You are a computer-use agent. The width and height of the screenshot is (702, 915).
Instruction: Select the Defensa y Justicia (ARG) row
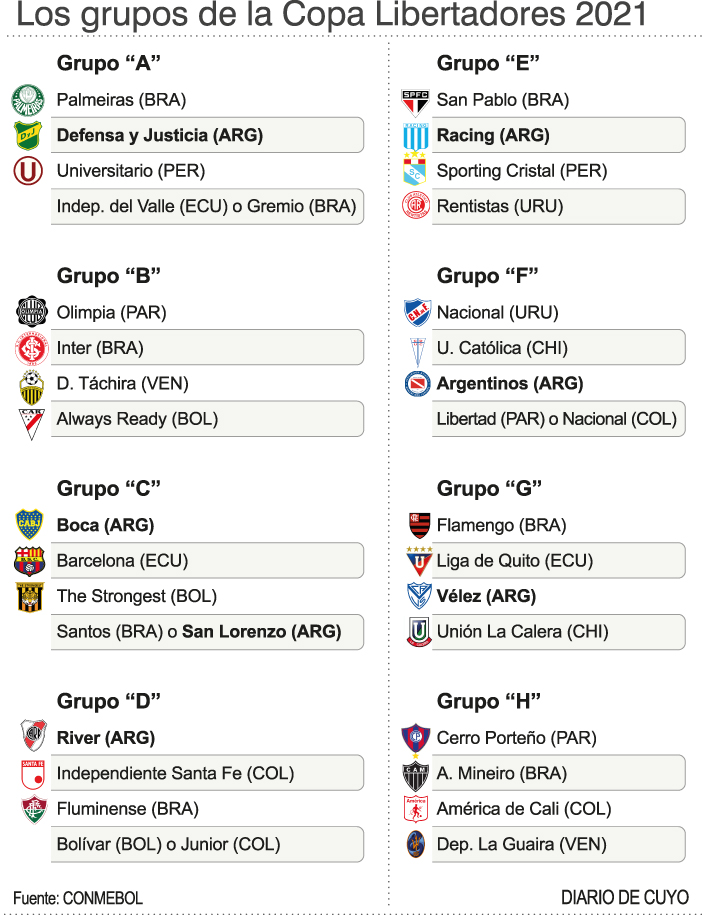(x=205, y=136)
